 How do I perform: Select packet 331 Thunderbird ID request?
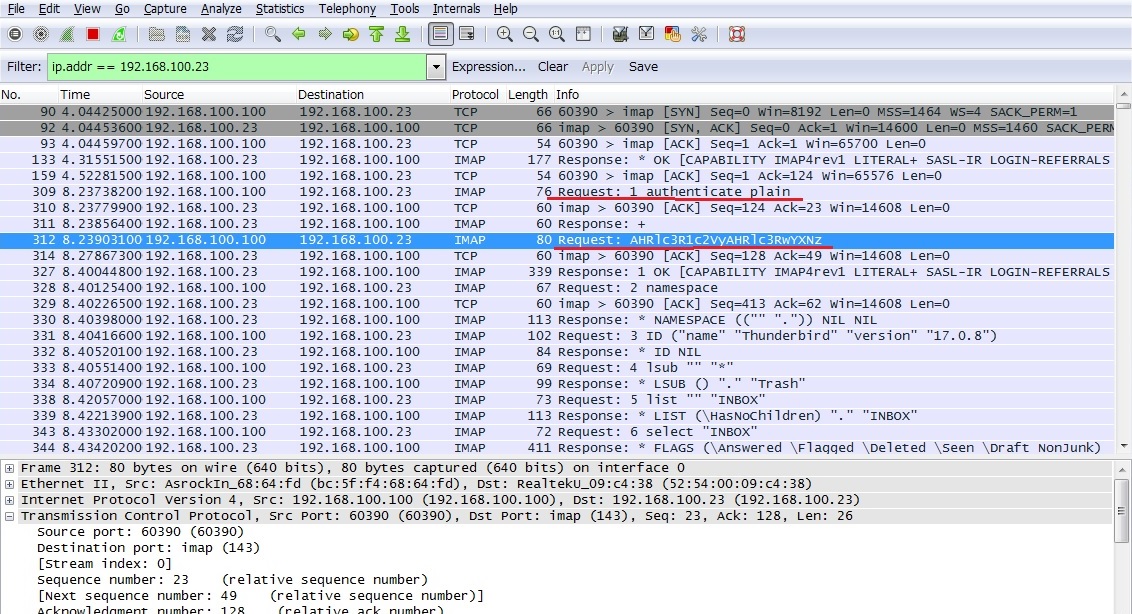tap(557, 335)
